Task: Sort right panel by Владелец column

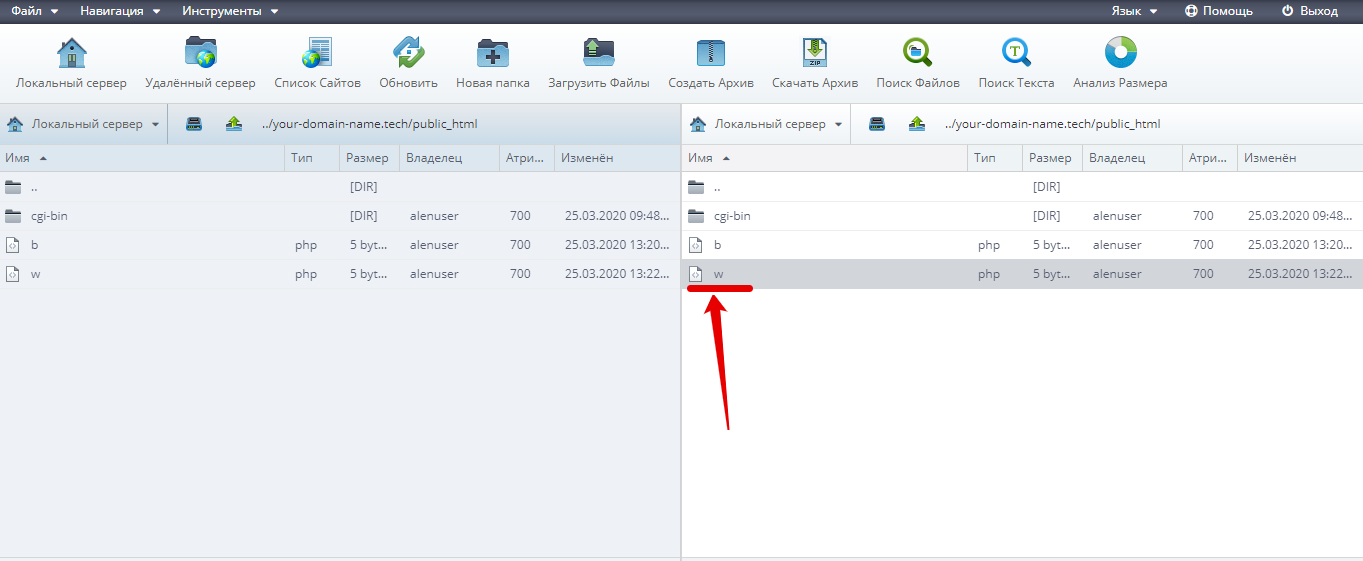Action: tap(1133, 158)
